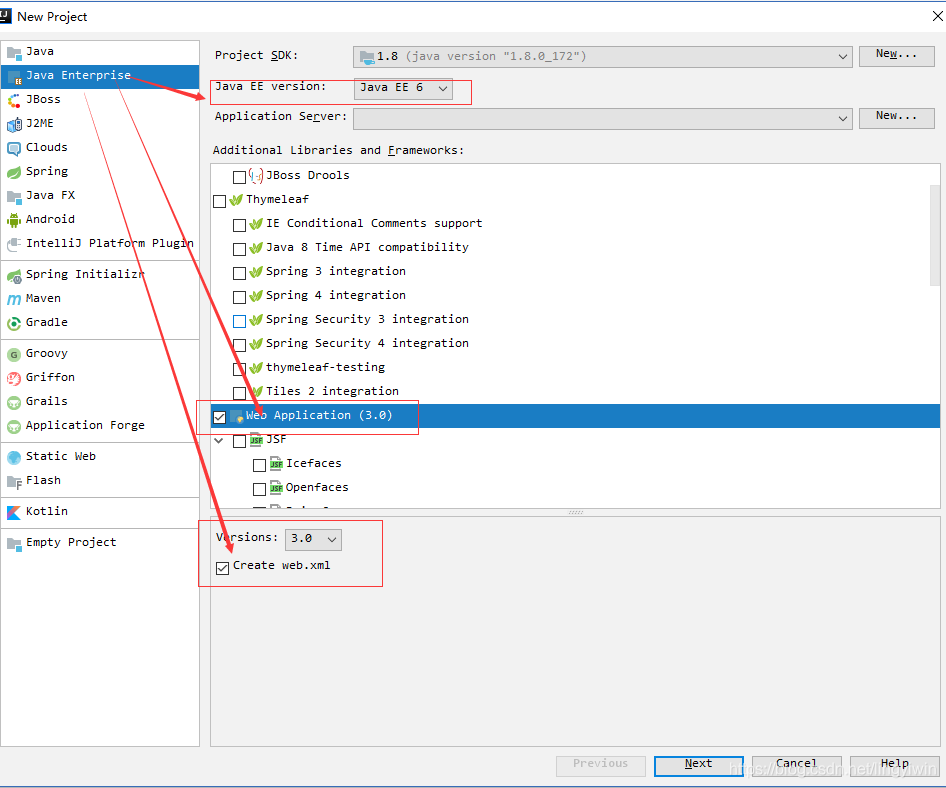Click the Previous button
The image size is (946, 788).
[600, 765]
